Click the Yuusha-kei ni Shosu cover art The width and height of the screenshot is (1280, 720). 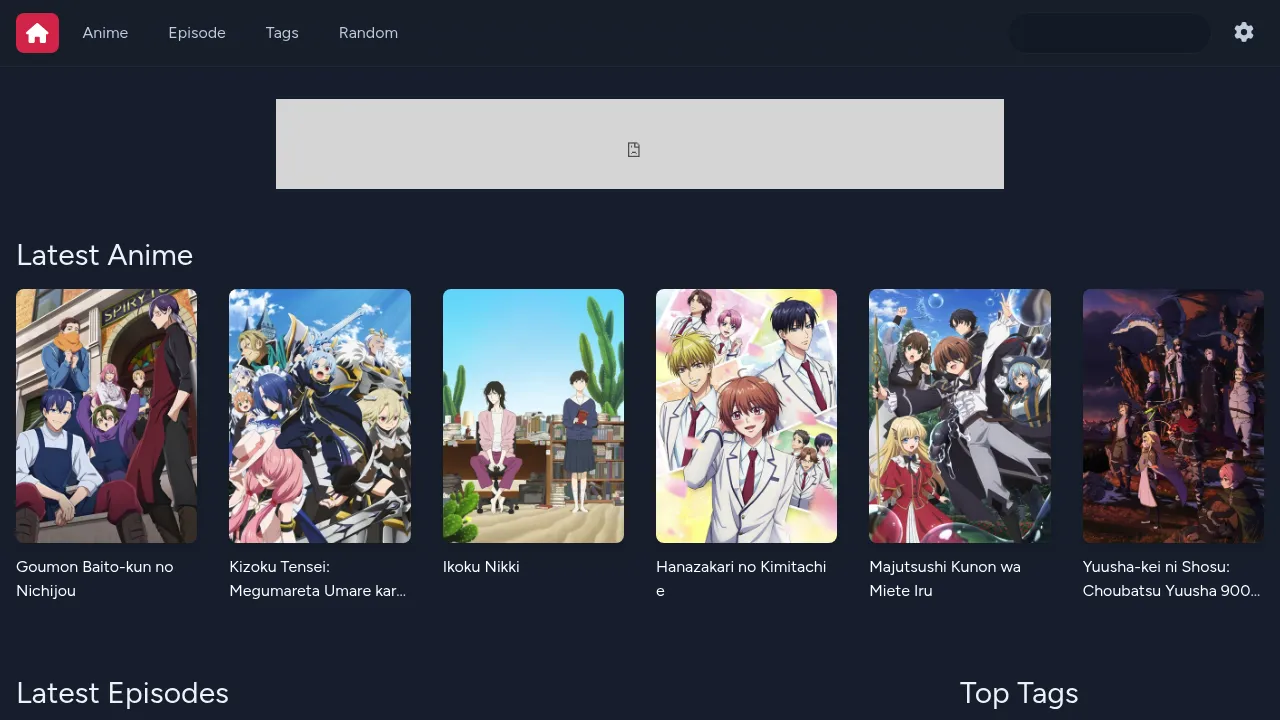point(1172,415)
